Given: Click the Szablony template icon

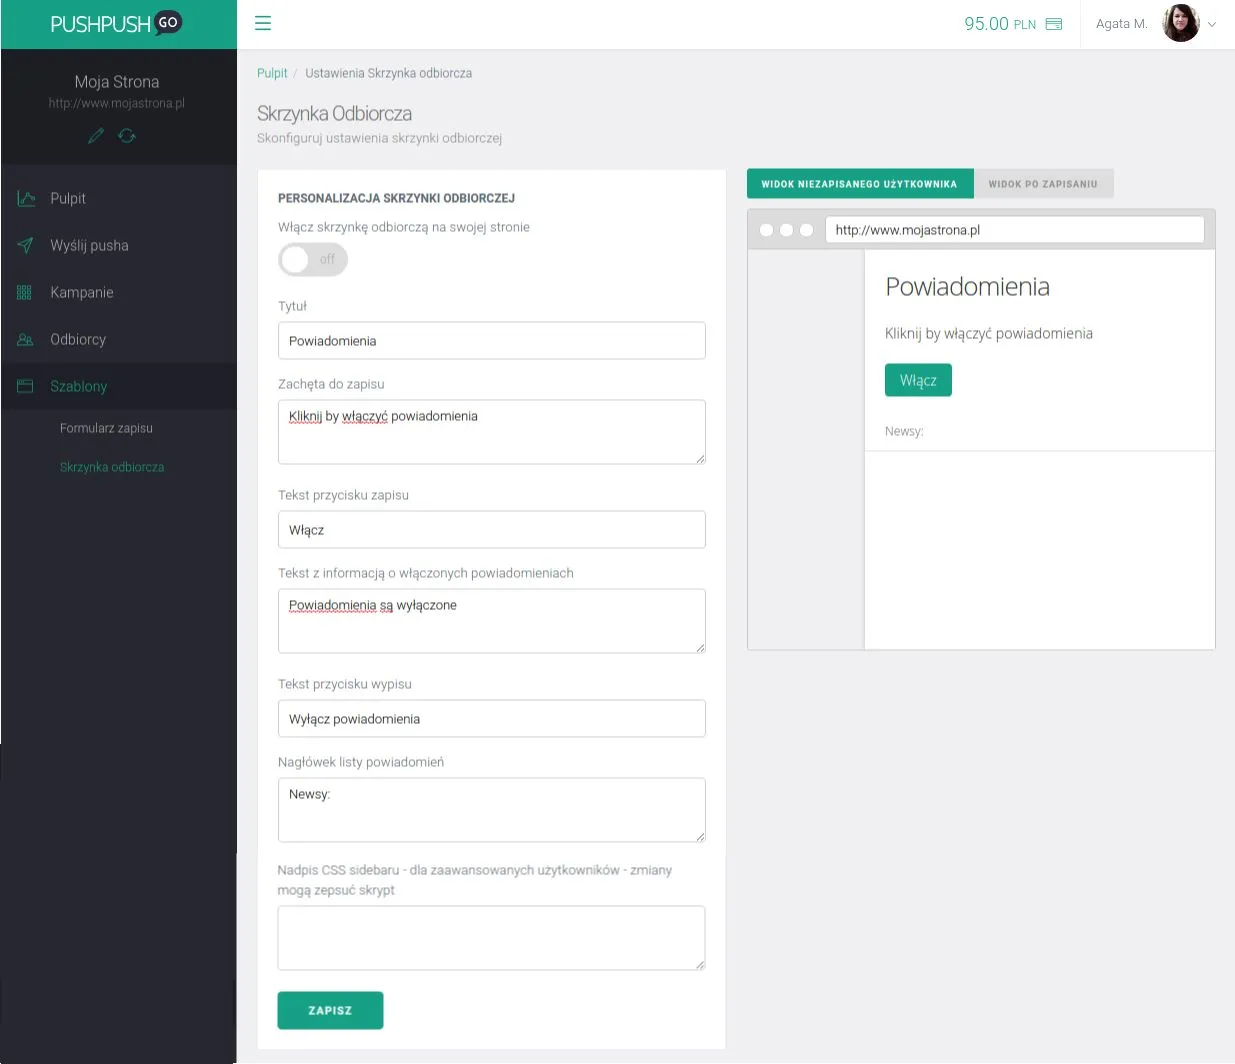Looking at the screenshot, I should (x=26, y=386).
